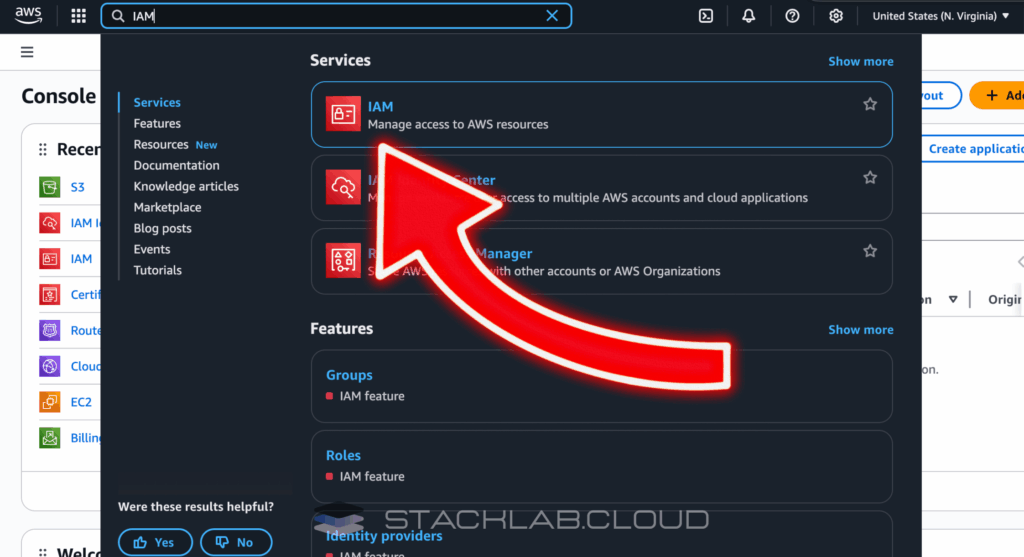
Task: Select the Events filter category
Action: pos(152,249)
